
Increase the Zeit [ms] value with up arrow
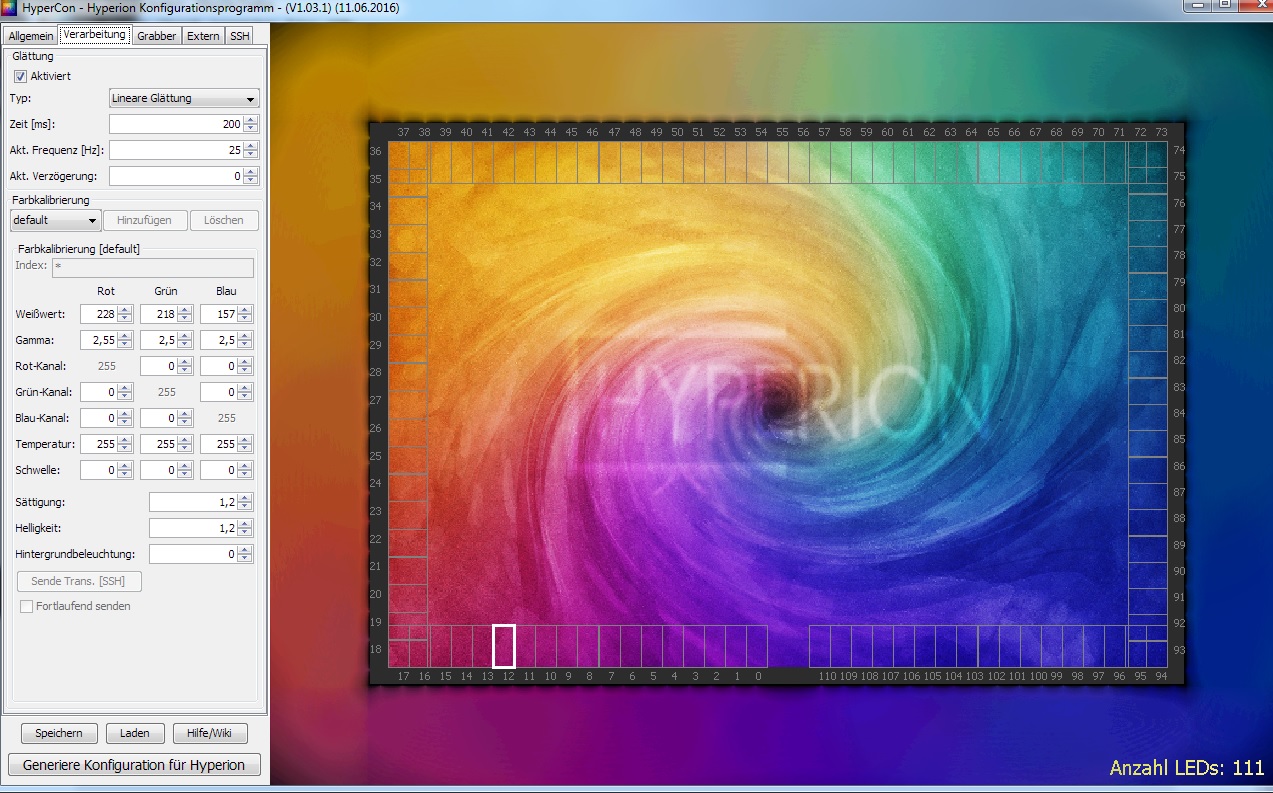click(x=250, y=120)
